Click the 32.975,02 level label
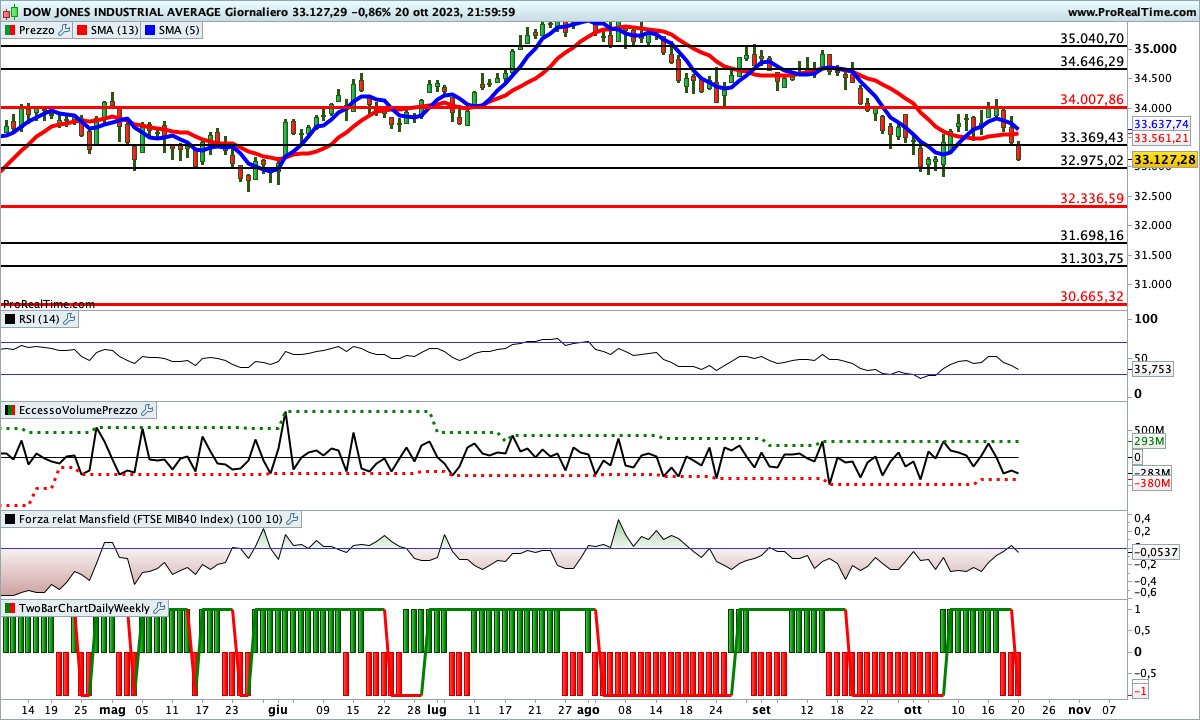 click(x=1092, y=159)
